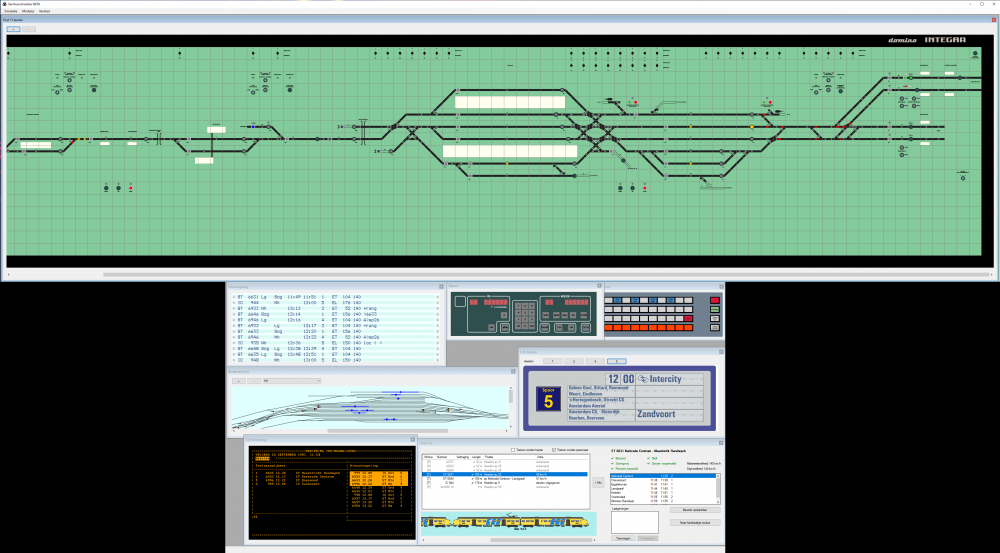The image size is (1000, 553).
Task: Open the Modules menu
Action: [28, 11]
